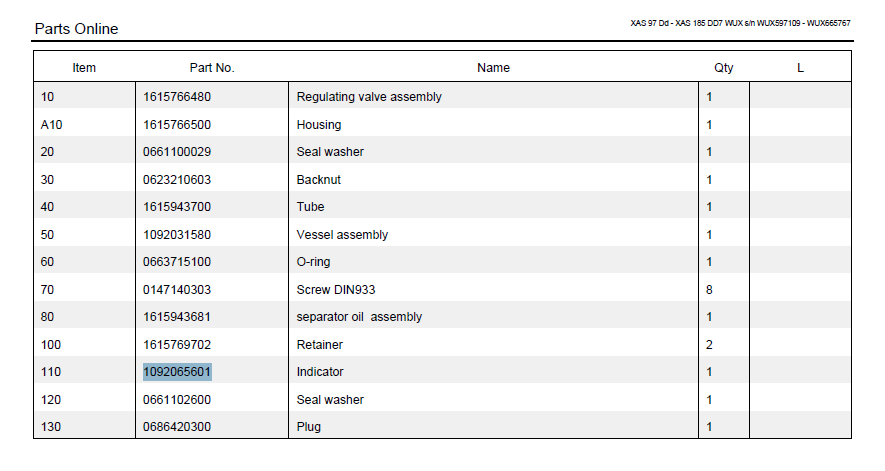Click the Plug part number 0686420300

tap(177, 427)
